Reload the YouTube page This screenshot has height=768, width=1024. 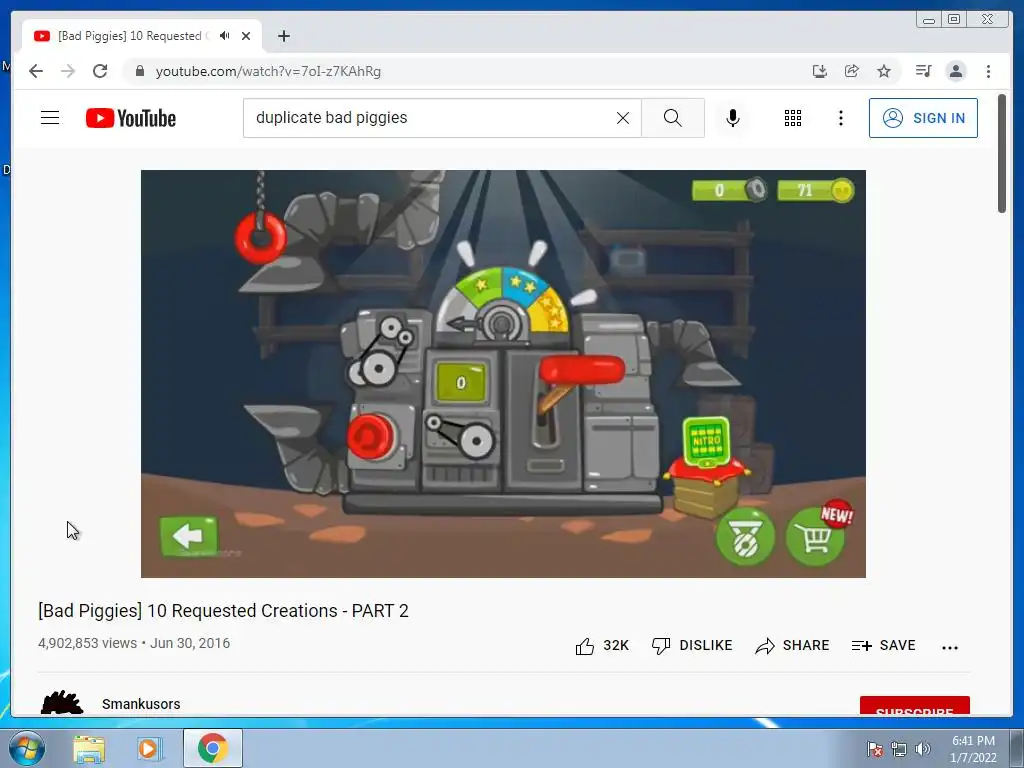(100, 71)
